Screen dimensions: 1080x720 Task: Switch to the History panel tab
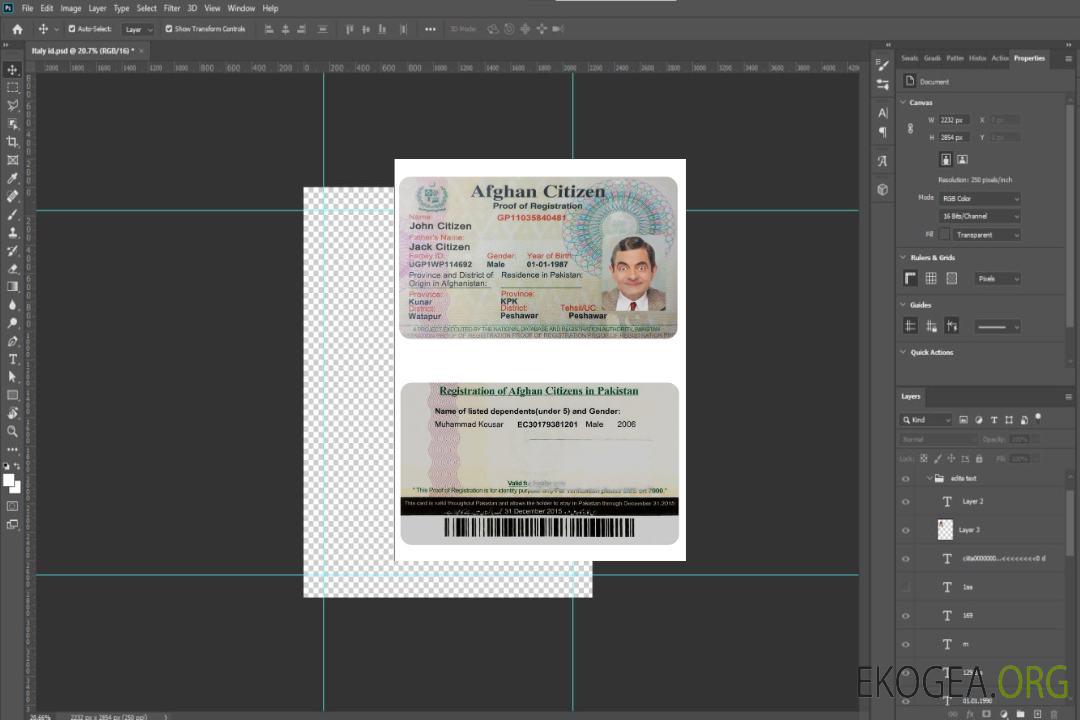tap(977, 58)
